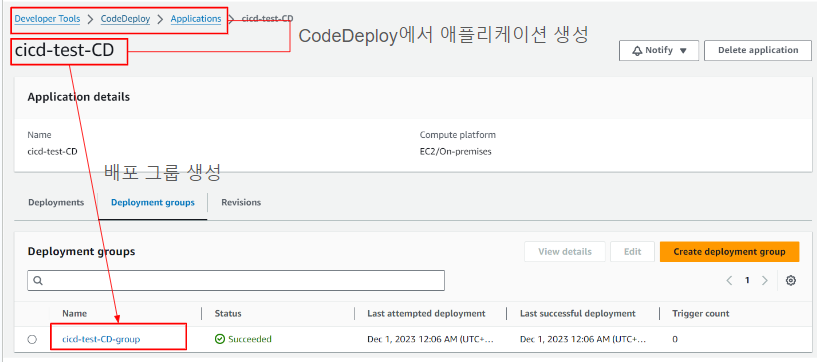Open the Notify dropdown menu
Image resolution: width=817 pixels, height=362 pixels.
click(x=659, y=51)
